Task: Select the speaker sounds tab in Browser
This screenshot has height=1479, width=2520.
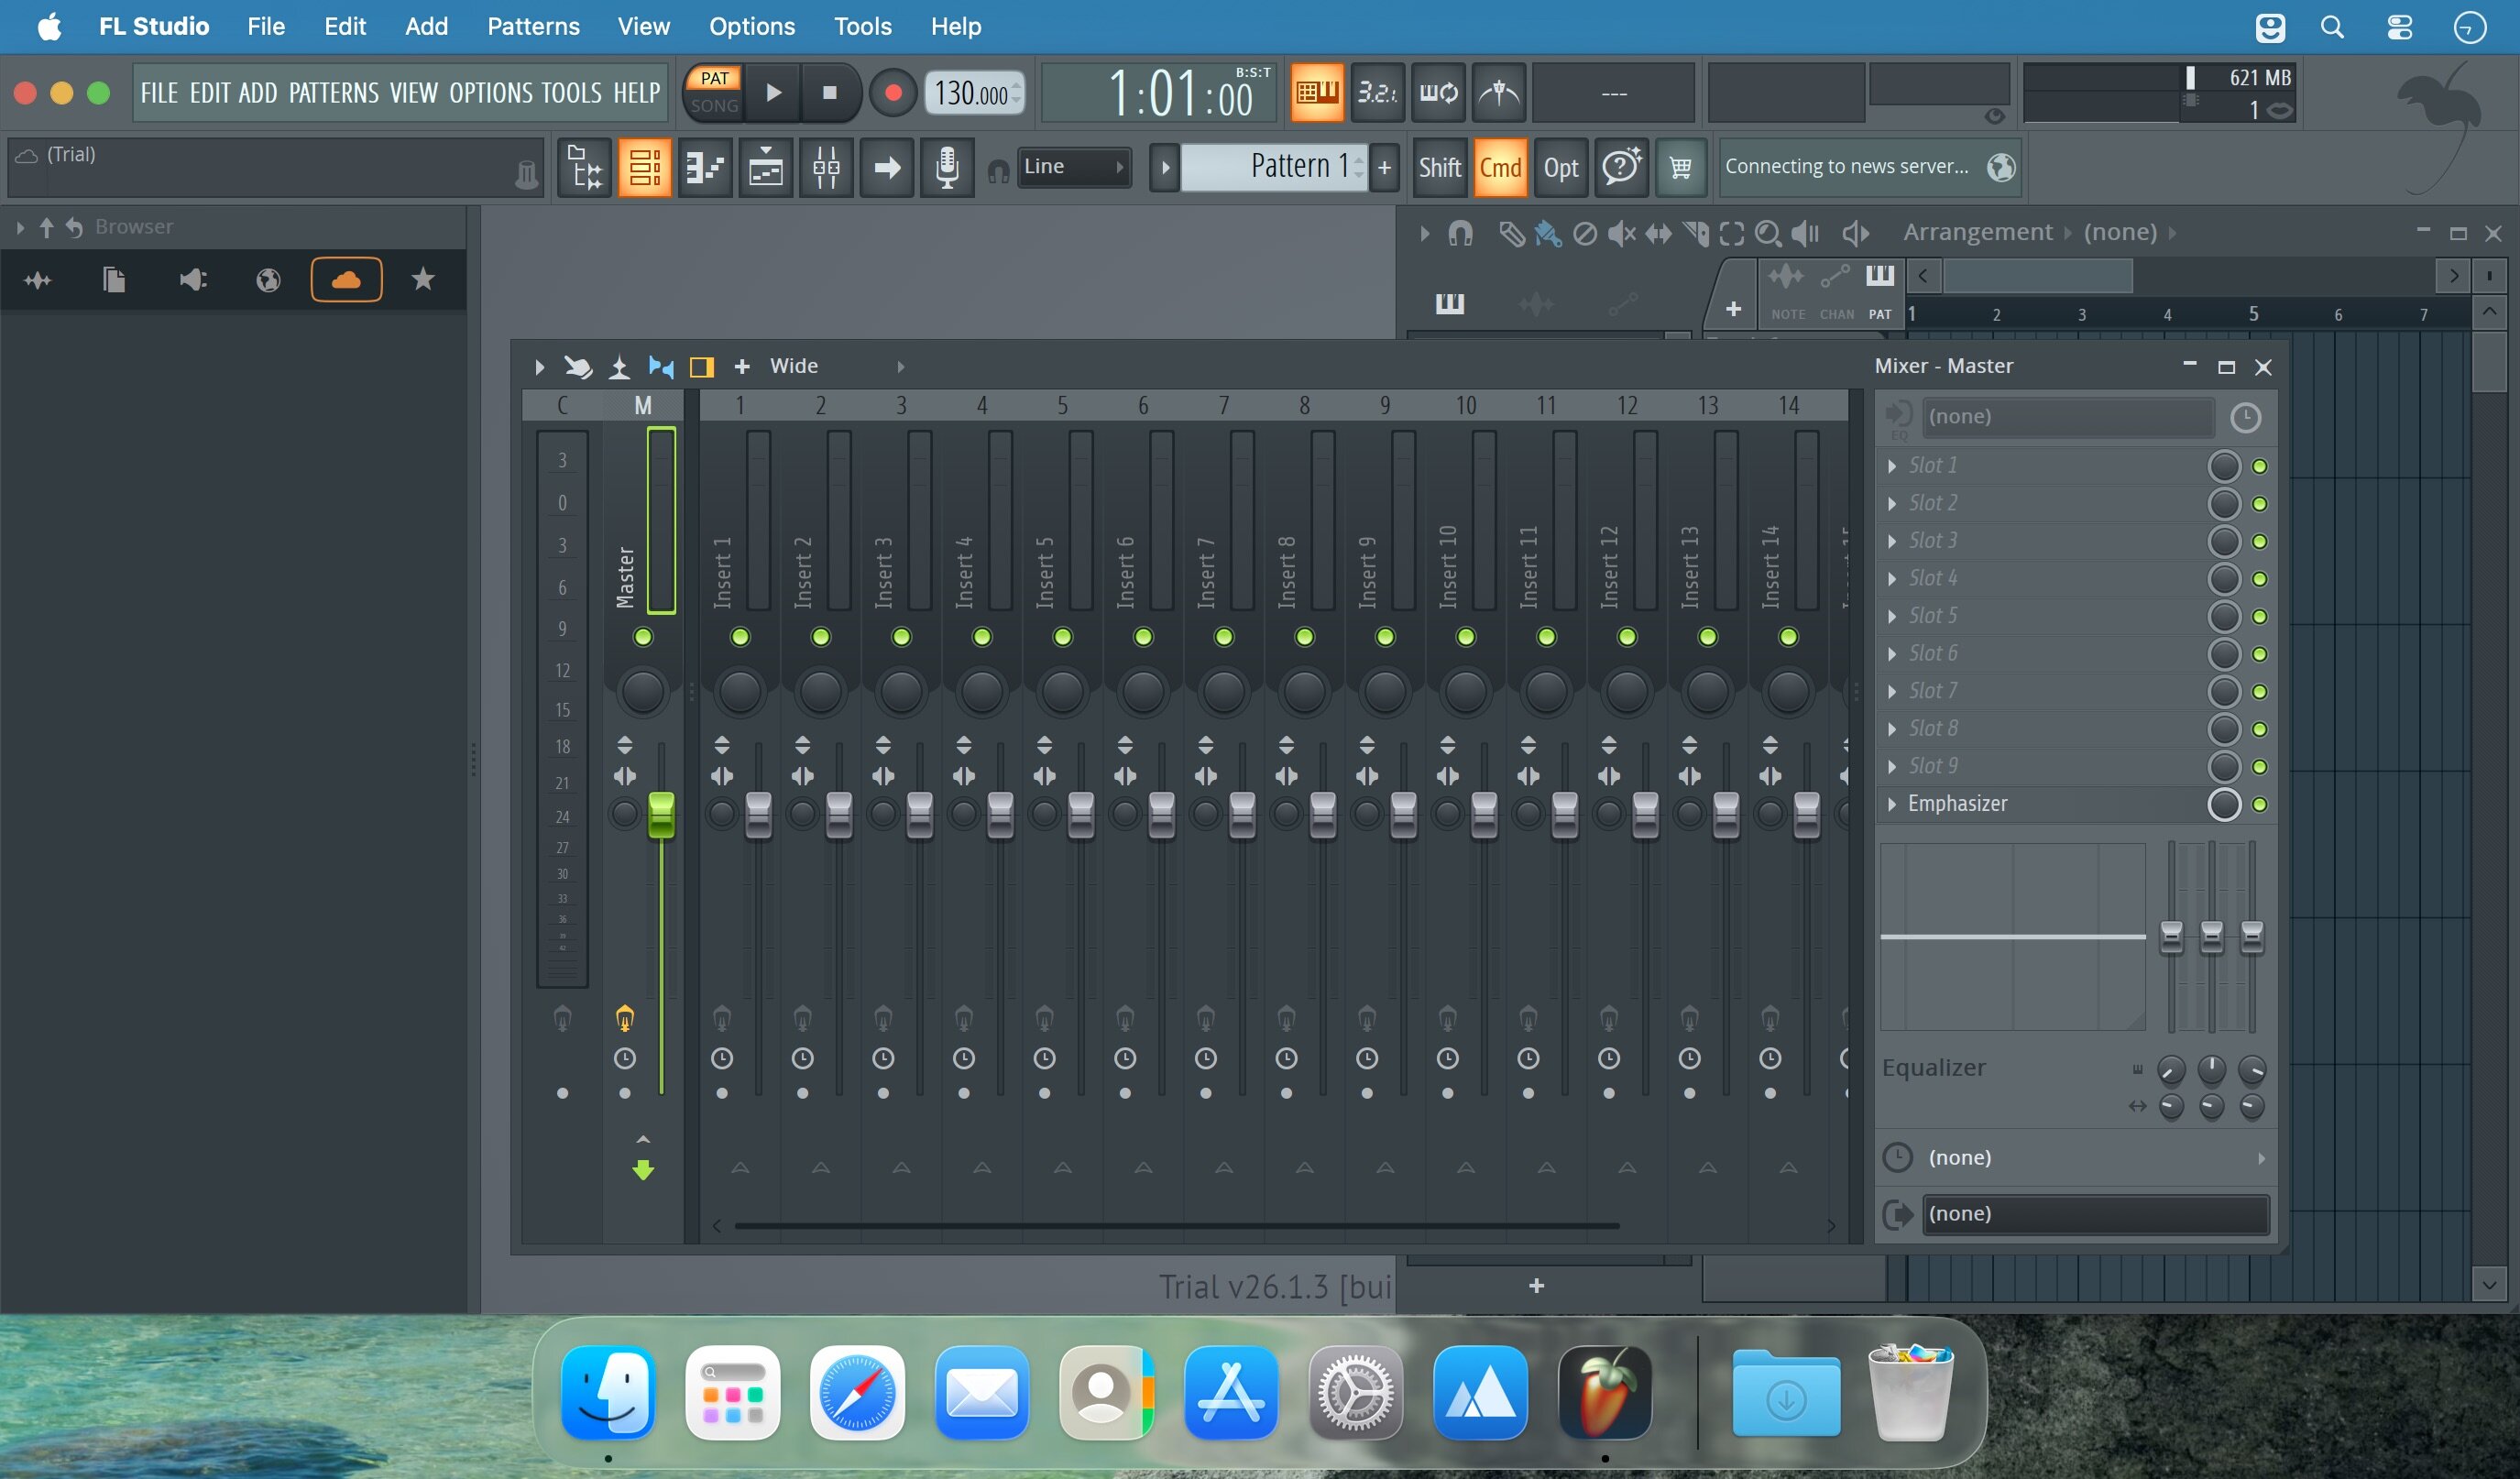Action: [192, 280]
